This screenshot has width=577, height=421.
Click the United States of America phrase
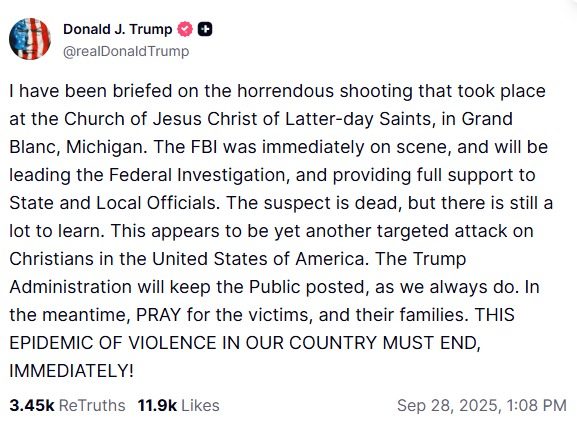click(260, 259)
